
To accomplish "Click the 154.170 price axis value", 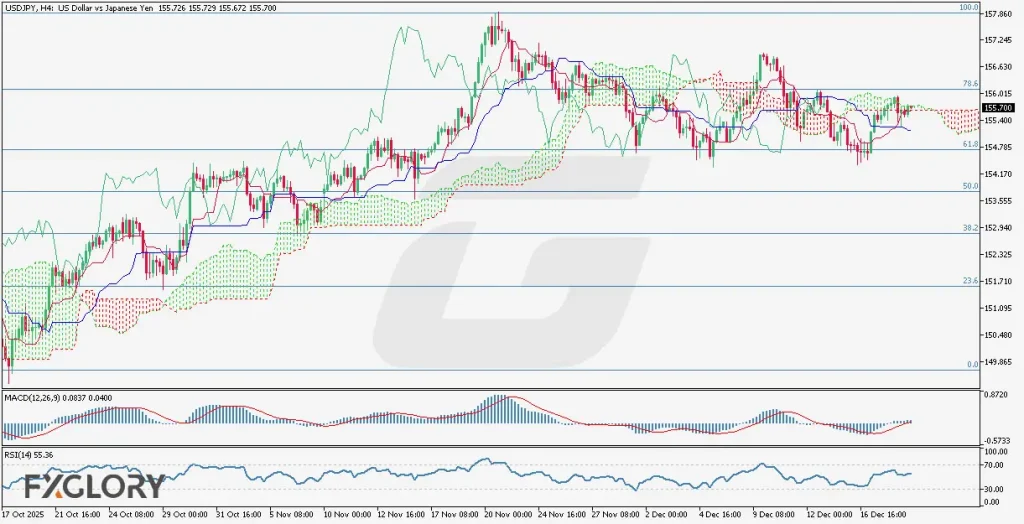I will click(997, 174).
